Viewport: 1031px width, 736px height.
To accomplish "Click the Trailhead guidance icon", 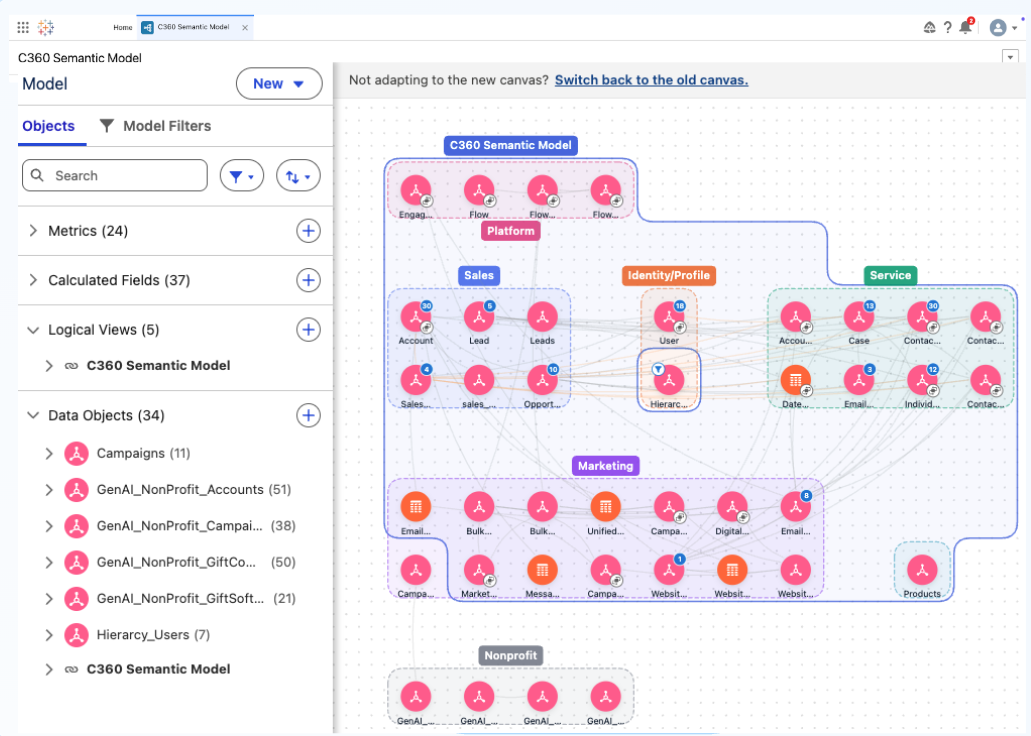I will (929, 28).
